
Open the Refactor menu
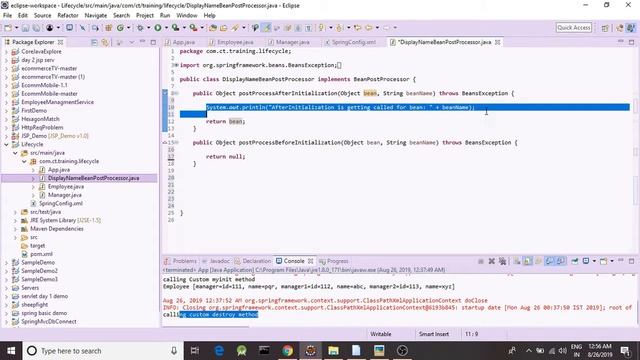coord(68,16)
